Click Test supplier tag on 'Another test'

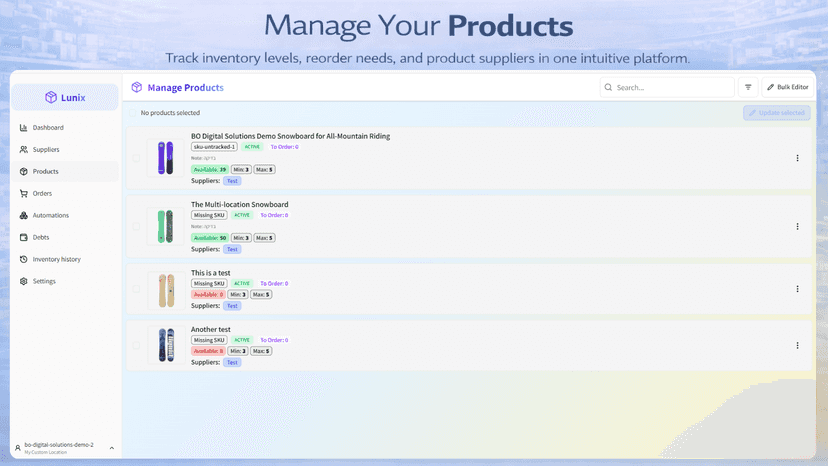(x=232, y=362)
